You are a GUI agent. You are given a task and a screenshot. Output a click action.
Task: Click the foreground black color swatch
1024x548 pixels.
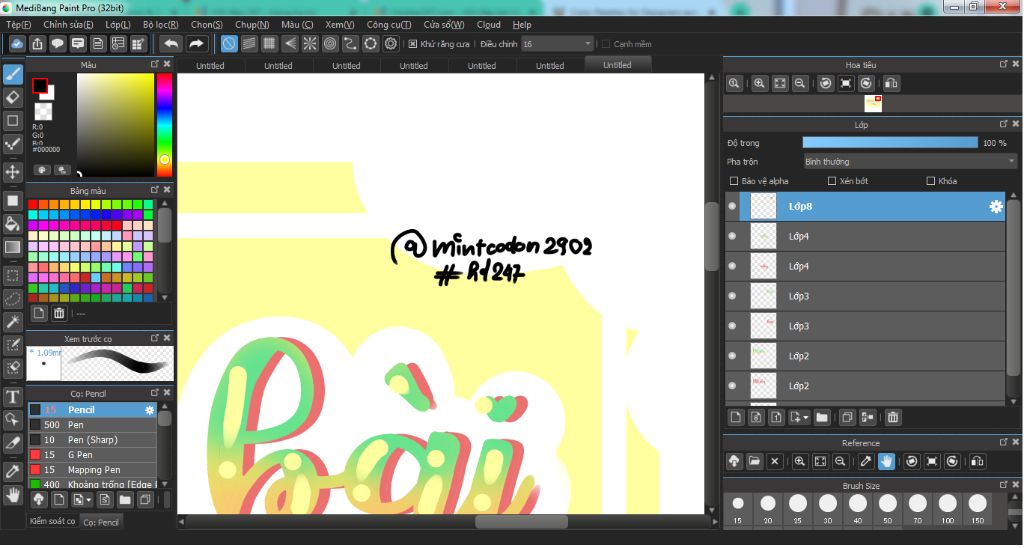pyautogui.click(x=40, y=86)
